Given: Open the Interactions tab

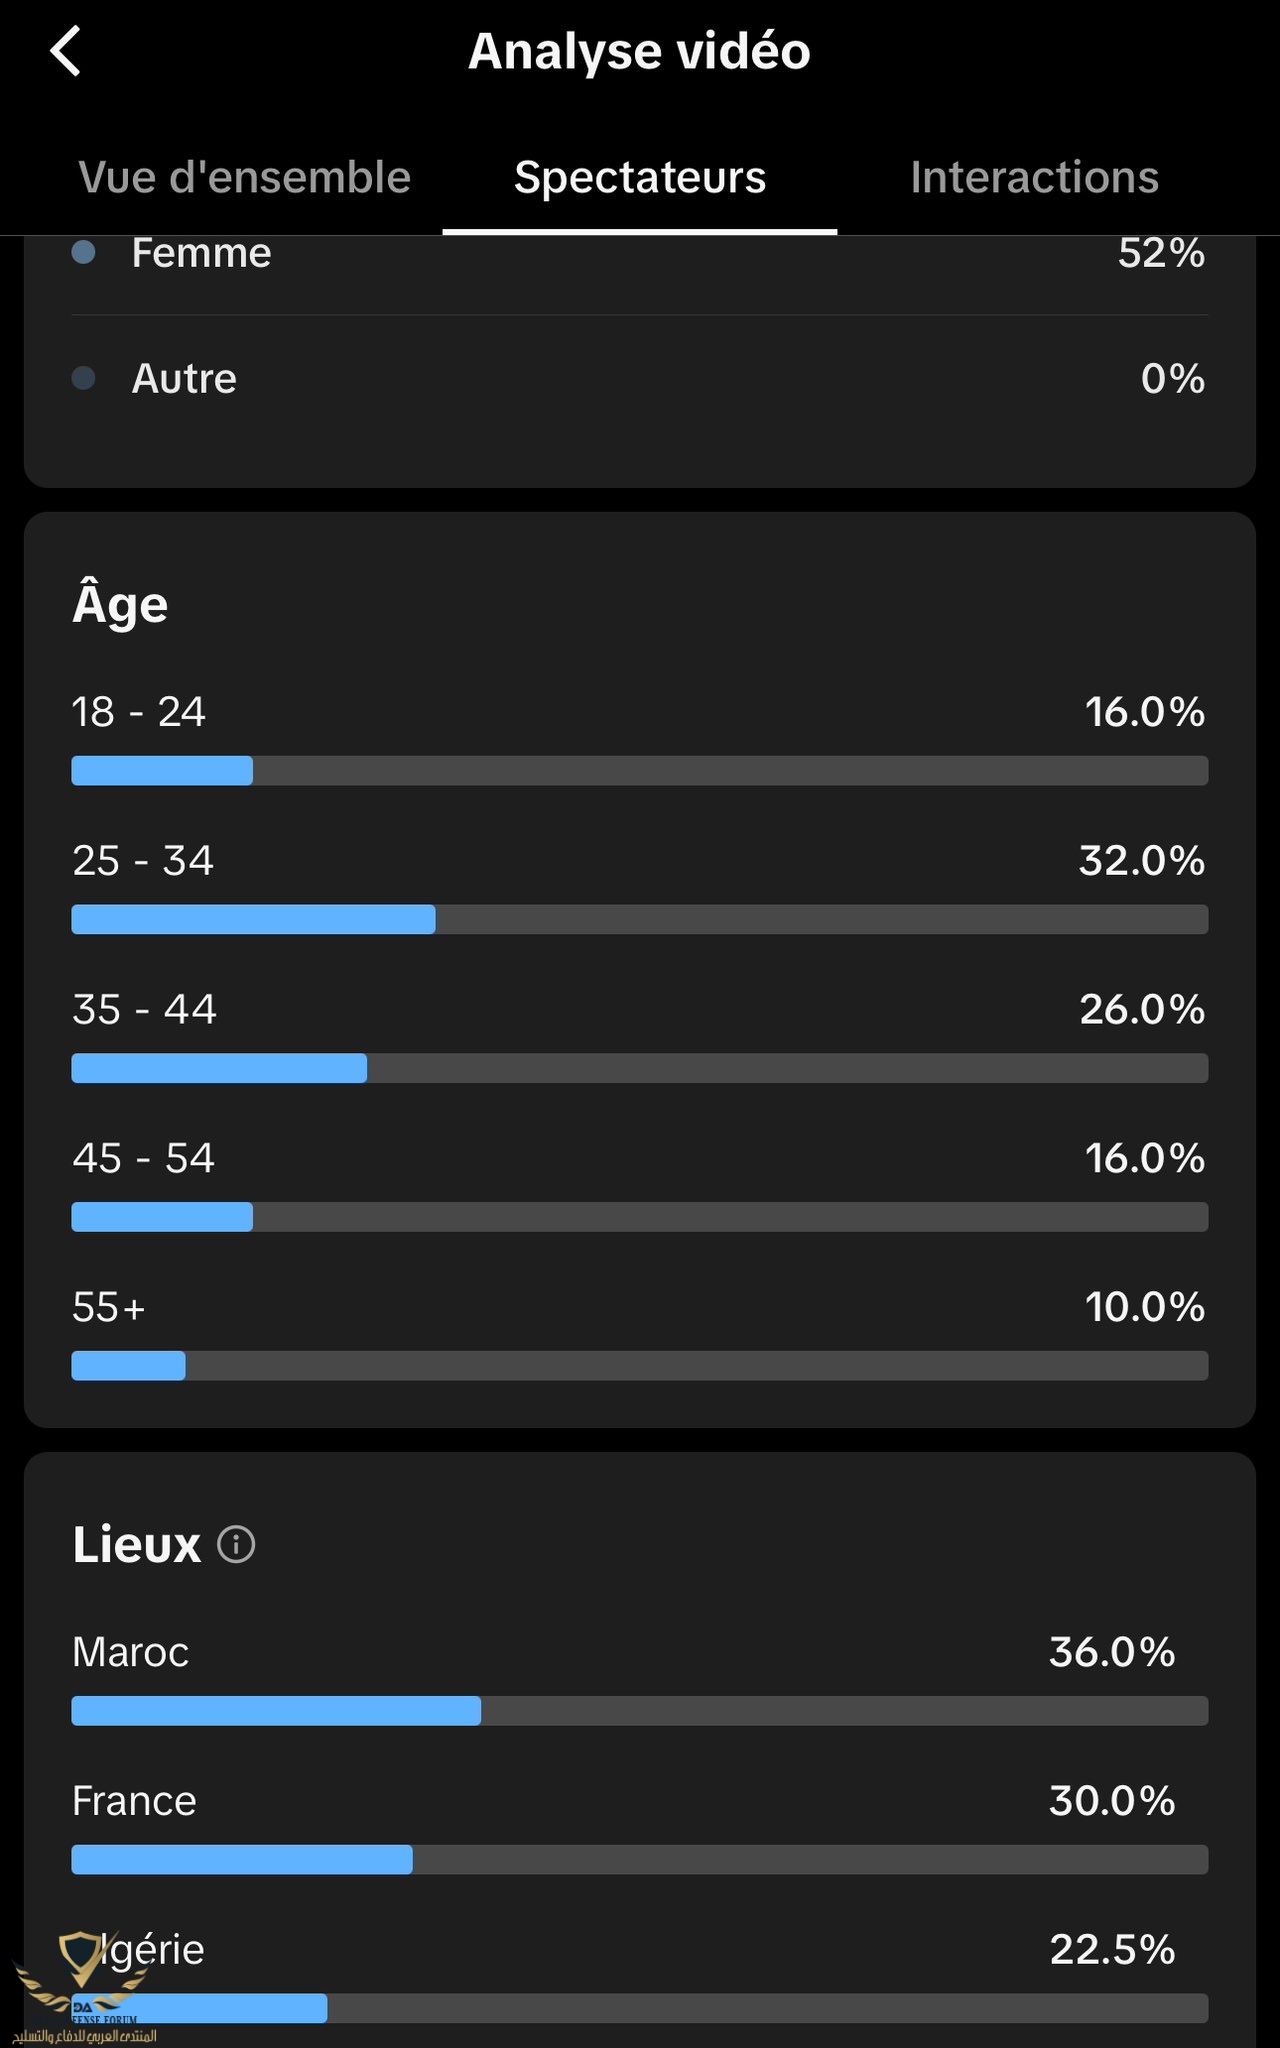Looking at the screenshot, I should click(1035, 177).
